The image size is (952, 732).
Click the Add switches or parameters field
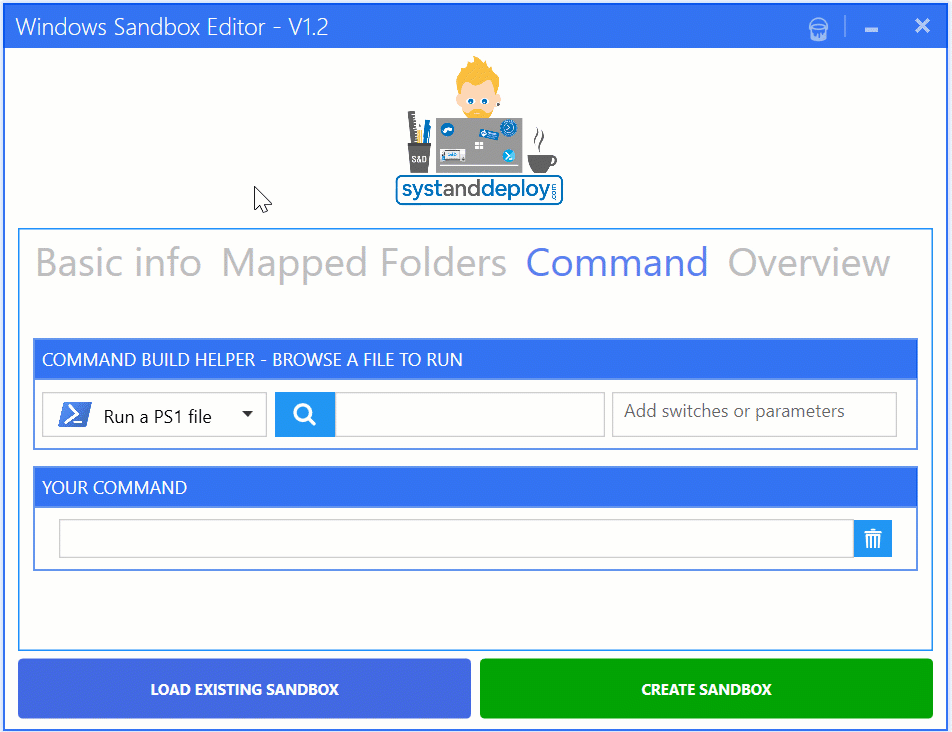pos(754,414)
